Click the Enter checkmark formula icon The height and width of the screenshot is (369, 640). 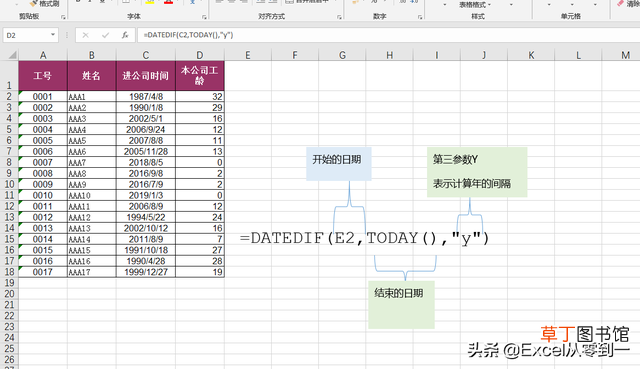(x=105, y=35)
